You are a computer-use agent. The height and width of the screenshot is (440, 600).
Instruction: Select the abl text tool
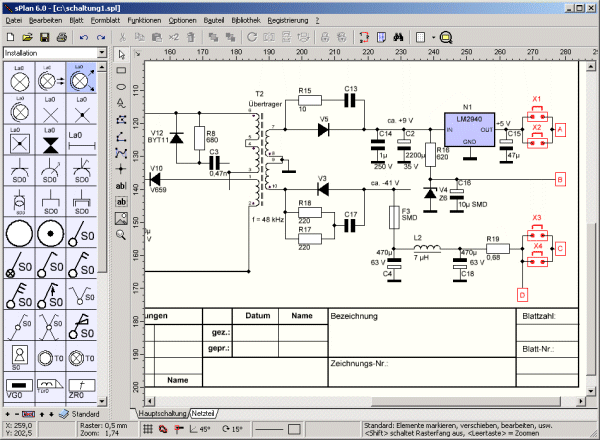coord(121,186)
